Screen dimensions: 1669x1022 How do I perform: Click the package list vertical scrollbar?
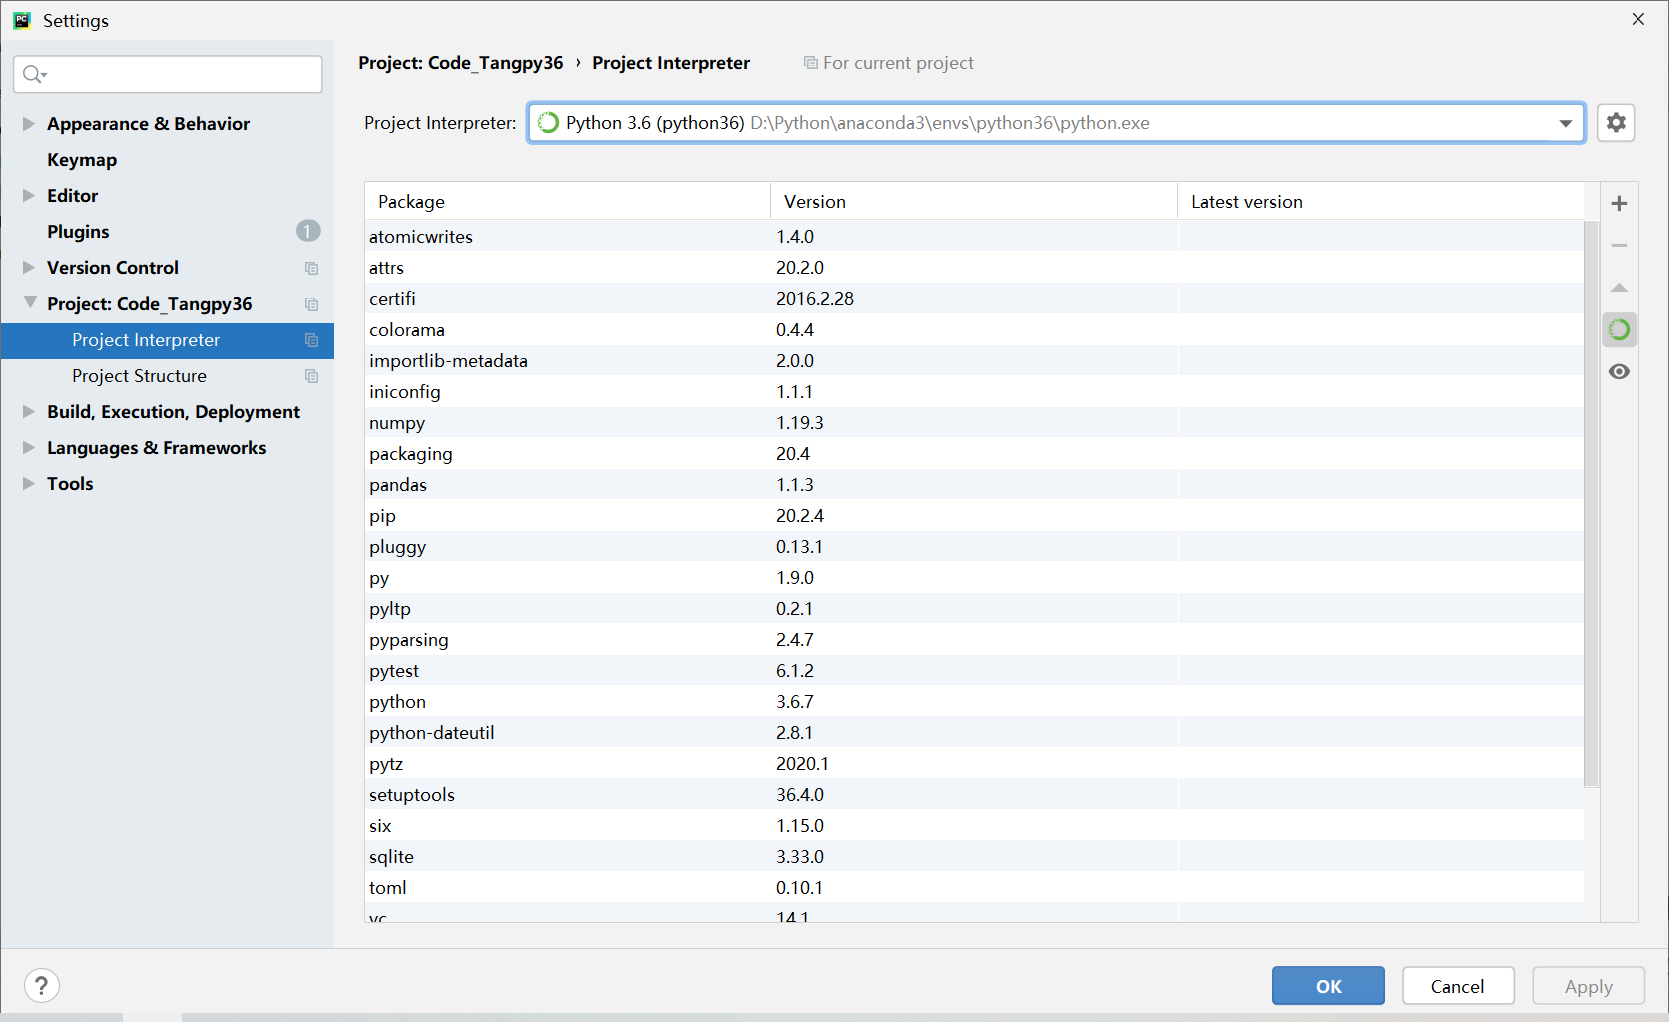pyautogui.click(x=1592, y=504)
